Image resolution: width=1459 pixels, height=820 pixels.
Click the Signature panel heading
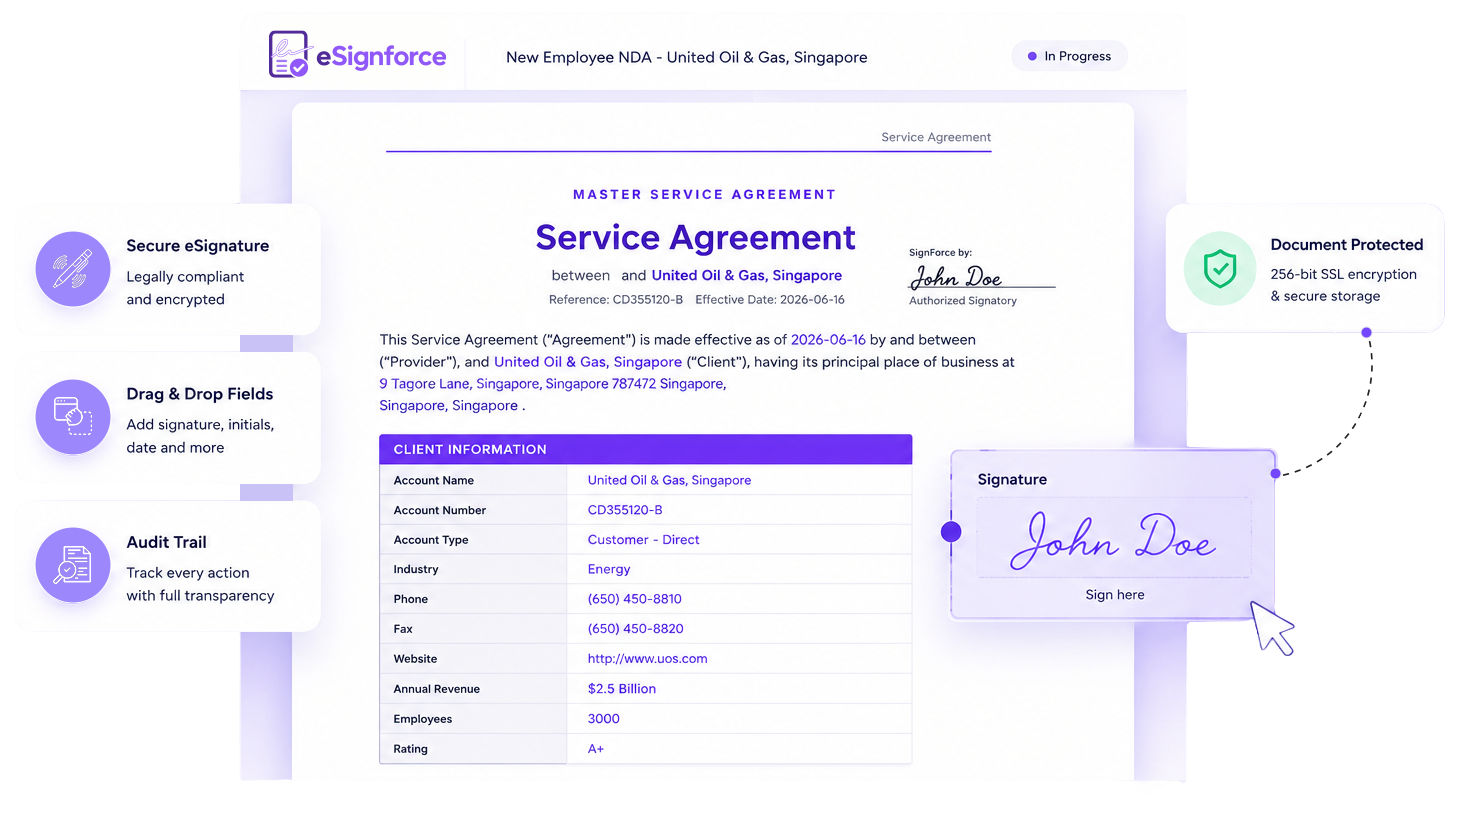1012,480
